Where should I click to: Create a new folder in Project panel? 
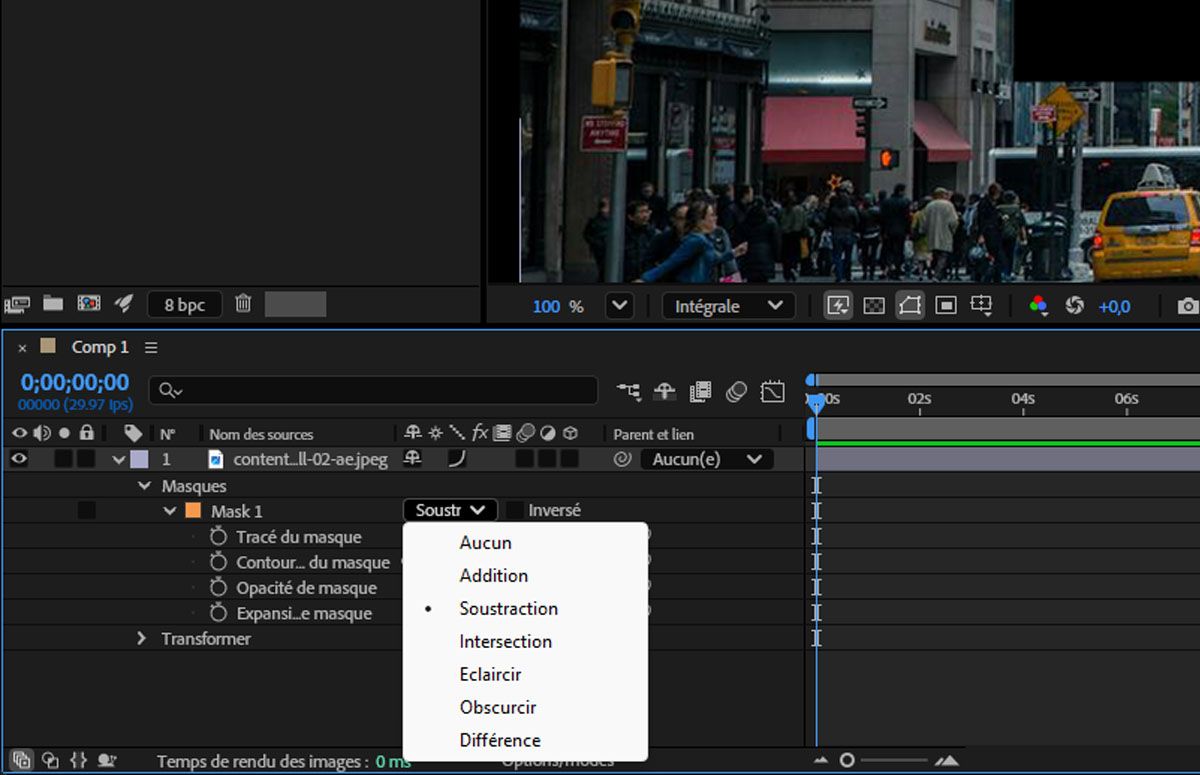click(53, 304)
